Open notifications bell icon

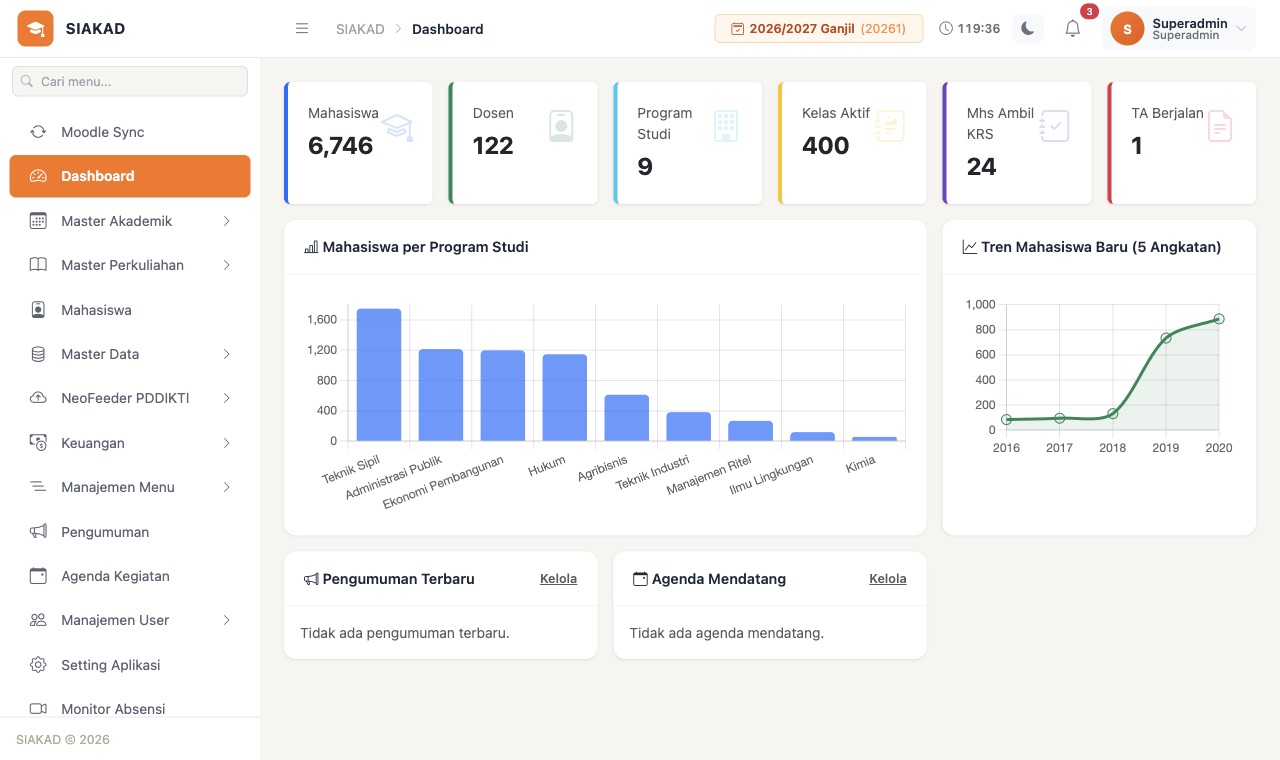click(x=1072, y=29)
